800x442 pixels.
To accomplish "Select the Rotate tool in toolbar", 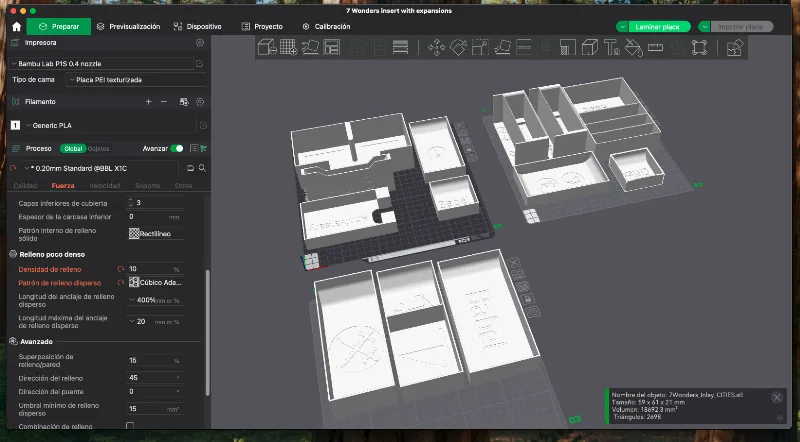I will 458,48.
